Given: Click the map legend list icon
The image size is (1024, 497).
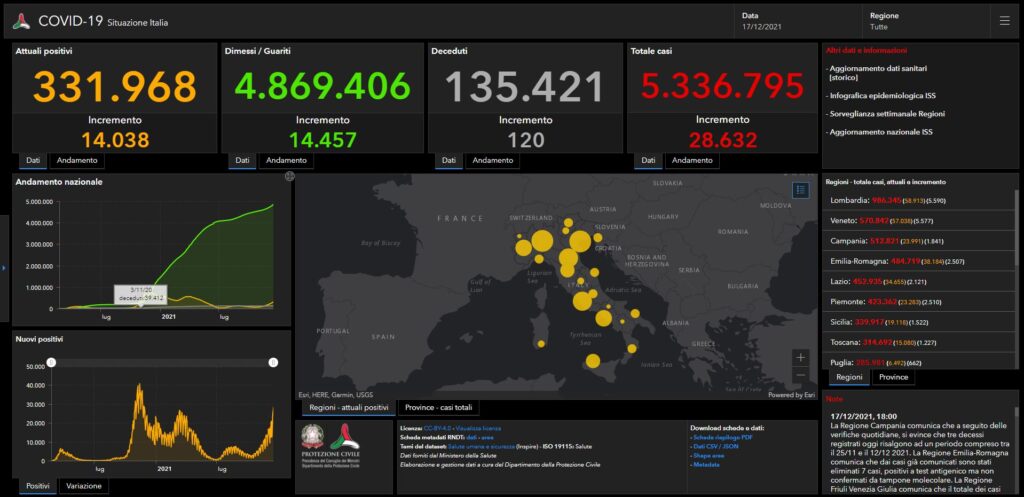Looking at the screenshot, I should [x=800, y=190].
